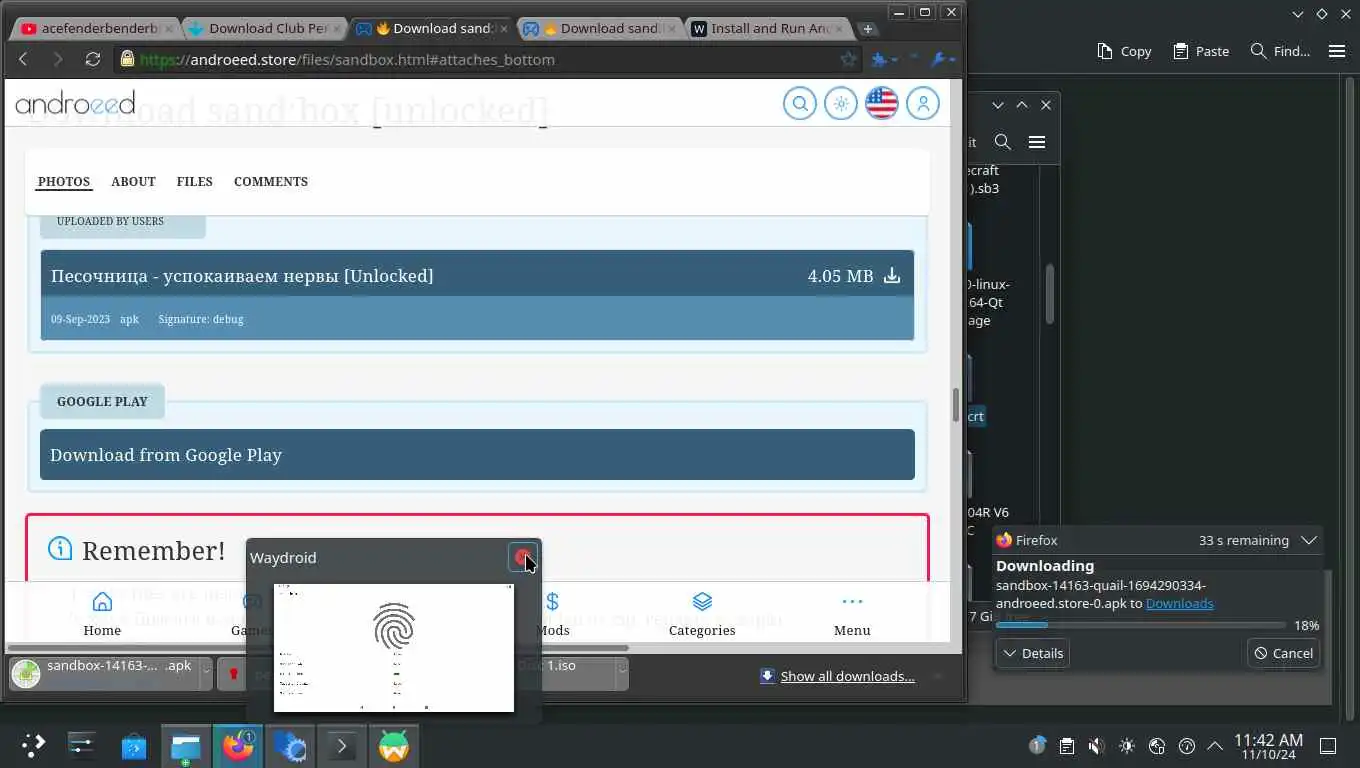The image size is (1360, 768).
Task: Open the clock and calendar
Action: click(1268, 746)
